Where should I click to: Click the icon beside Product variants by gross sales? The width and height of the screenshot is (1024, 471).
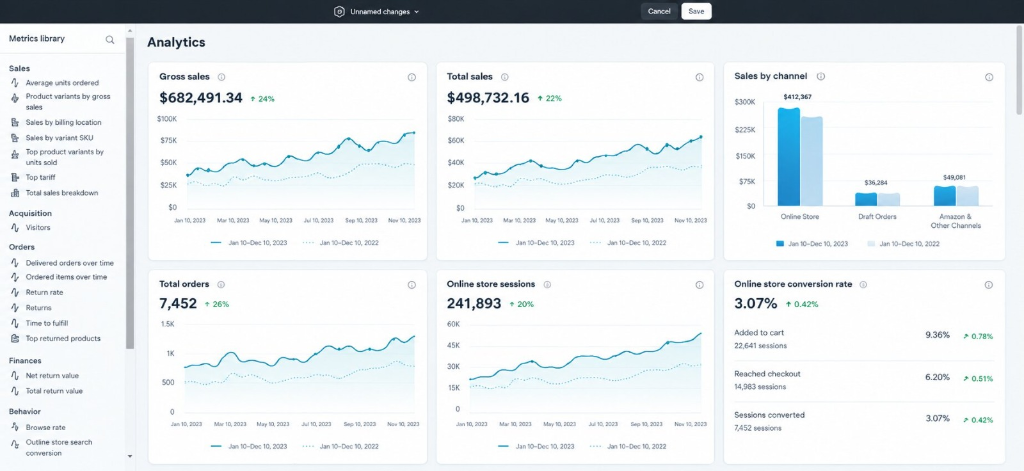point(15,98)
